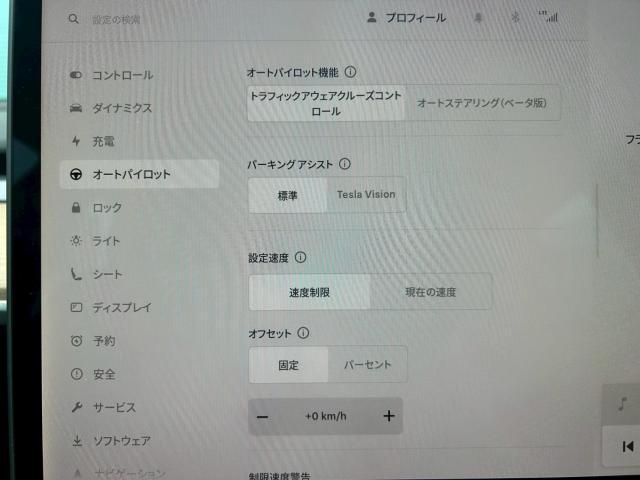This screenshot has height=480, width=640.
Task: Click the search magnifier icon
Action: click(x=73, y=19)
